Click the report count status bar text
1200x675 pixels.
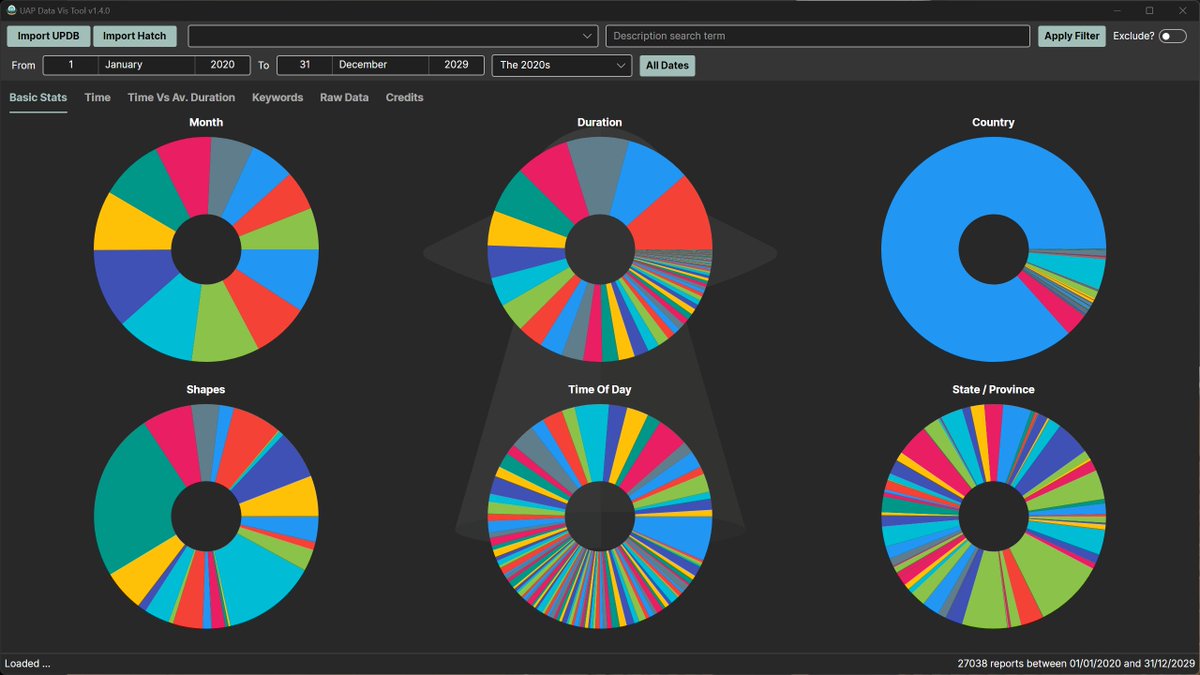(1075, 664)
